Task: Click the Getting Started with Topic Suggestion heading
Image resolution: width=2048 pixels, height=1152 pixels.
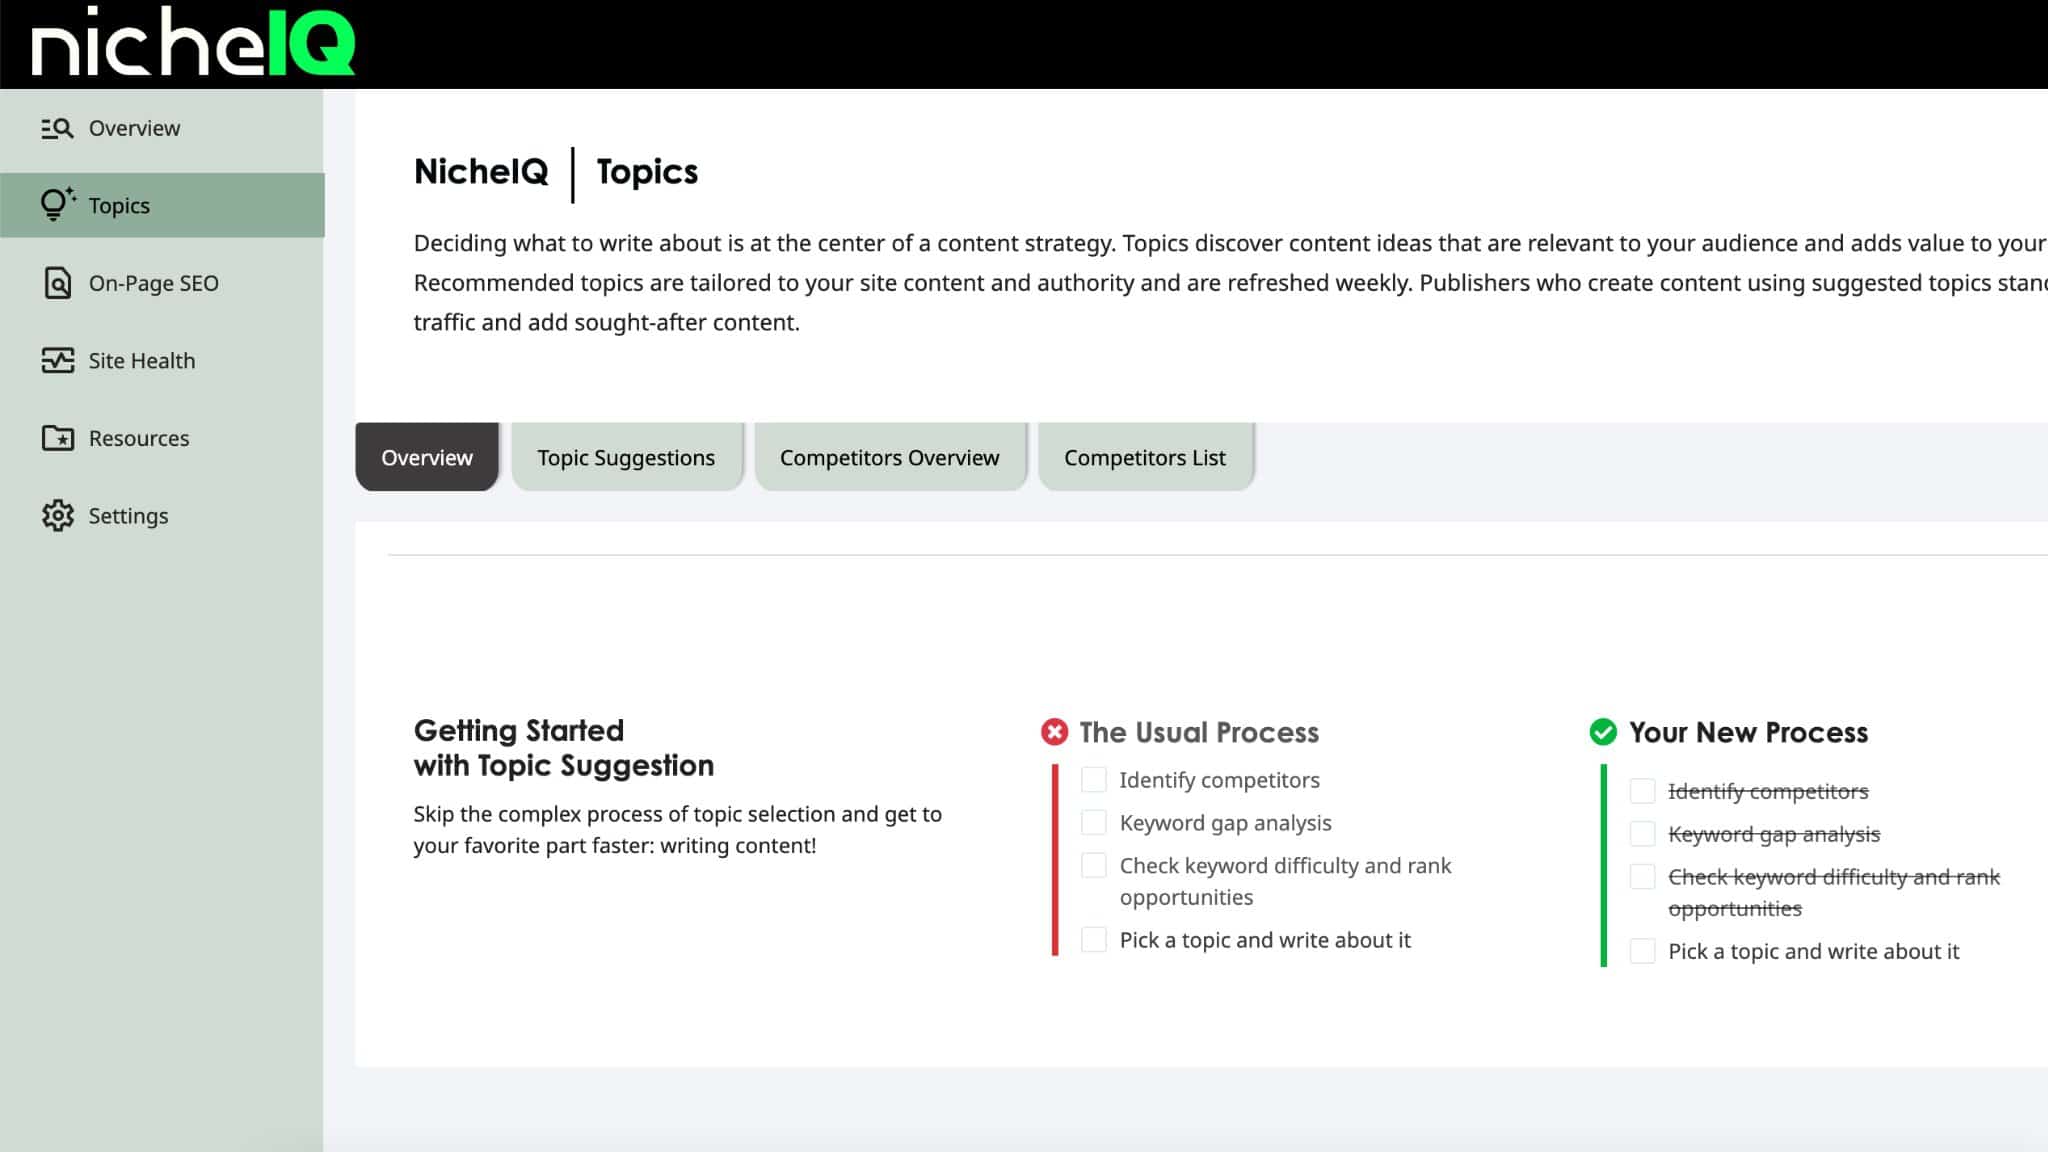Action: pos(564,748)
